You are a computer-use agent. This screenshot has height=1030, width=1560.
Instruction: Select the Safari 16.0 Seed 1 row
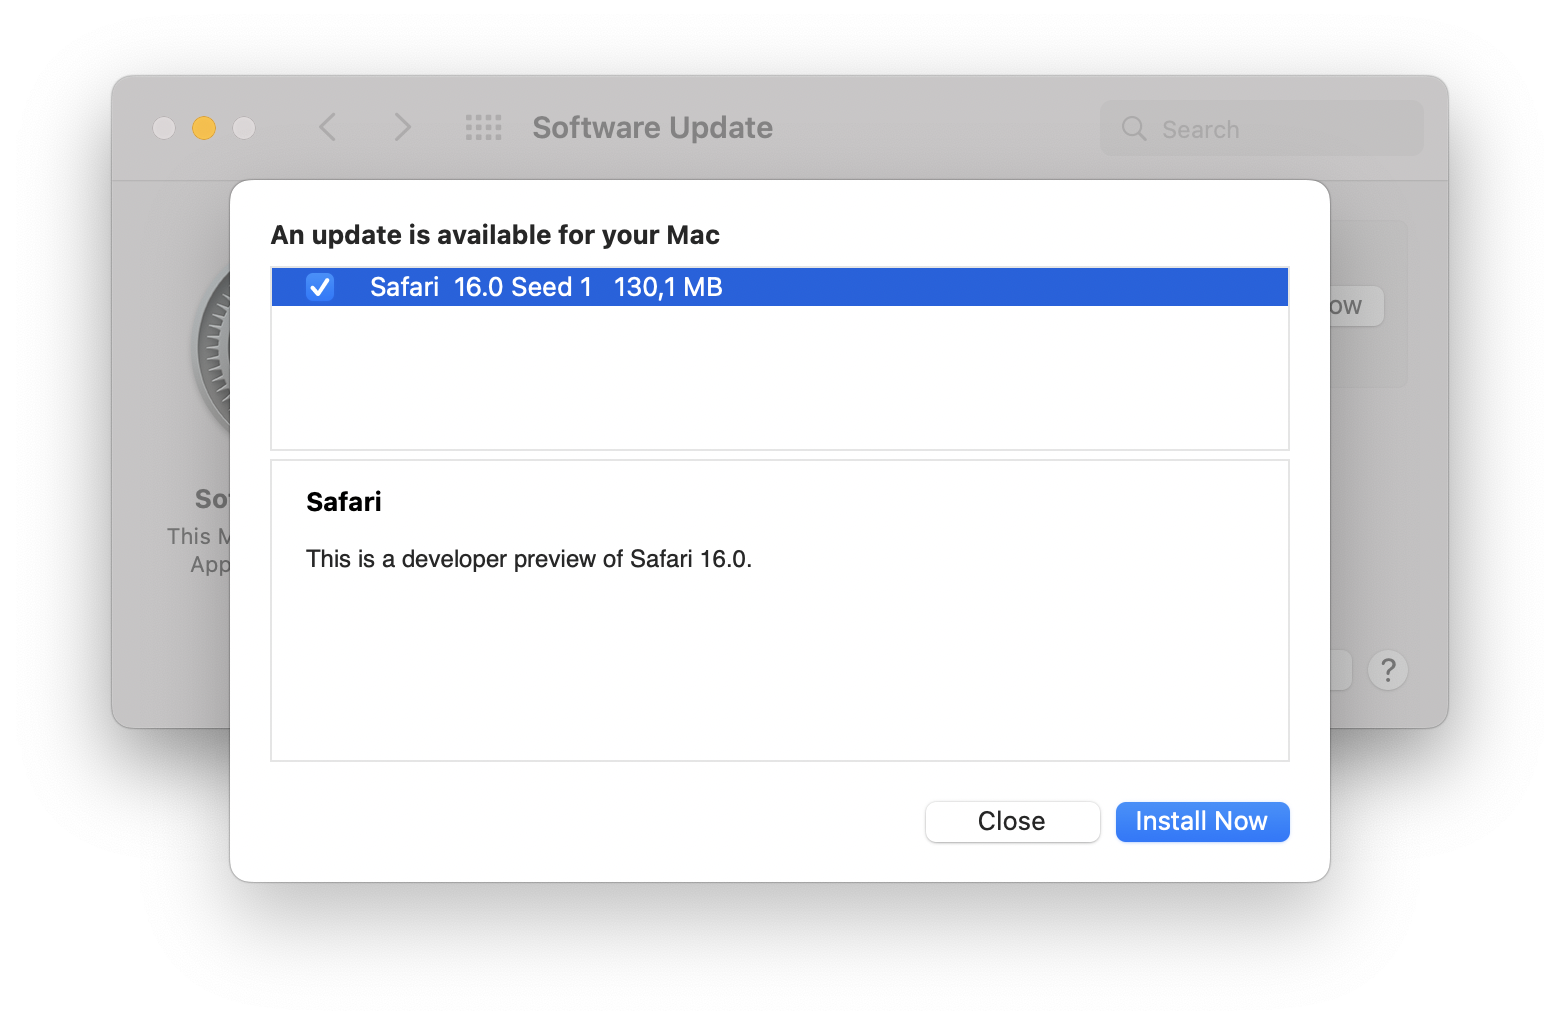900,287
